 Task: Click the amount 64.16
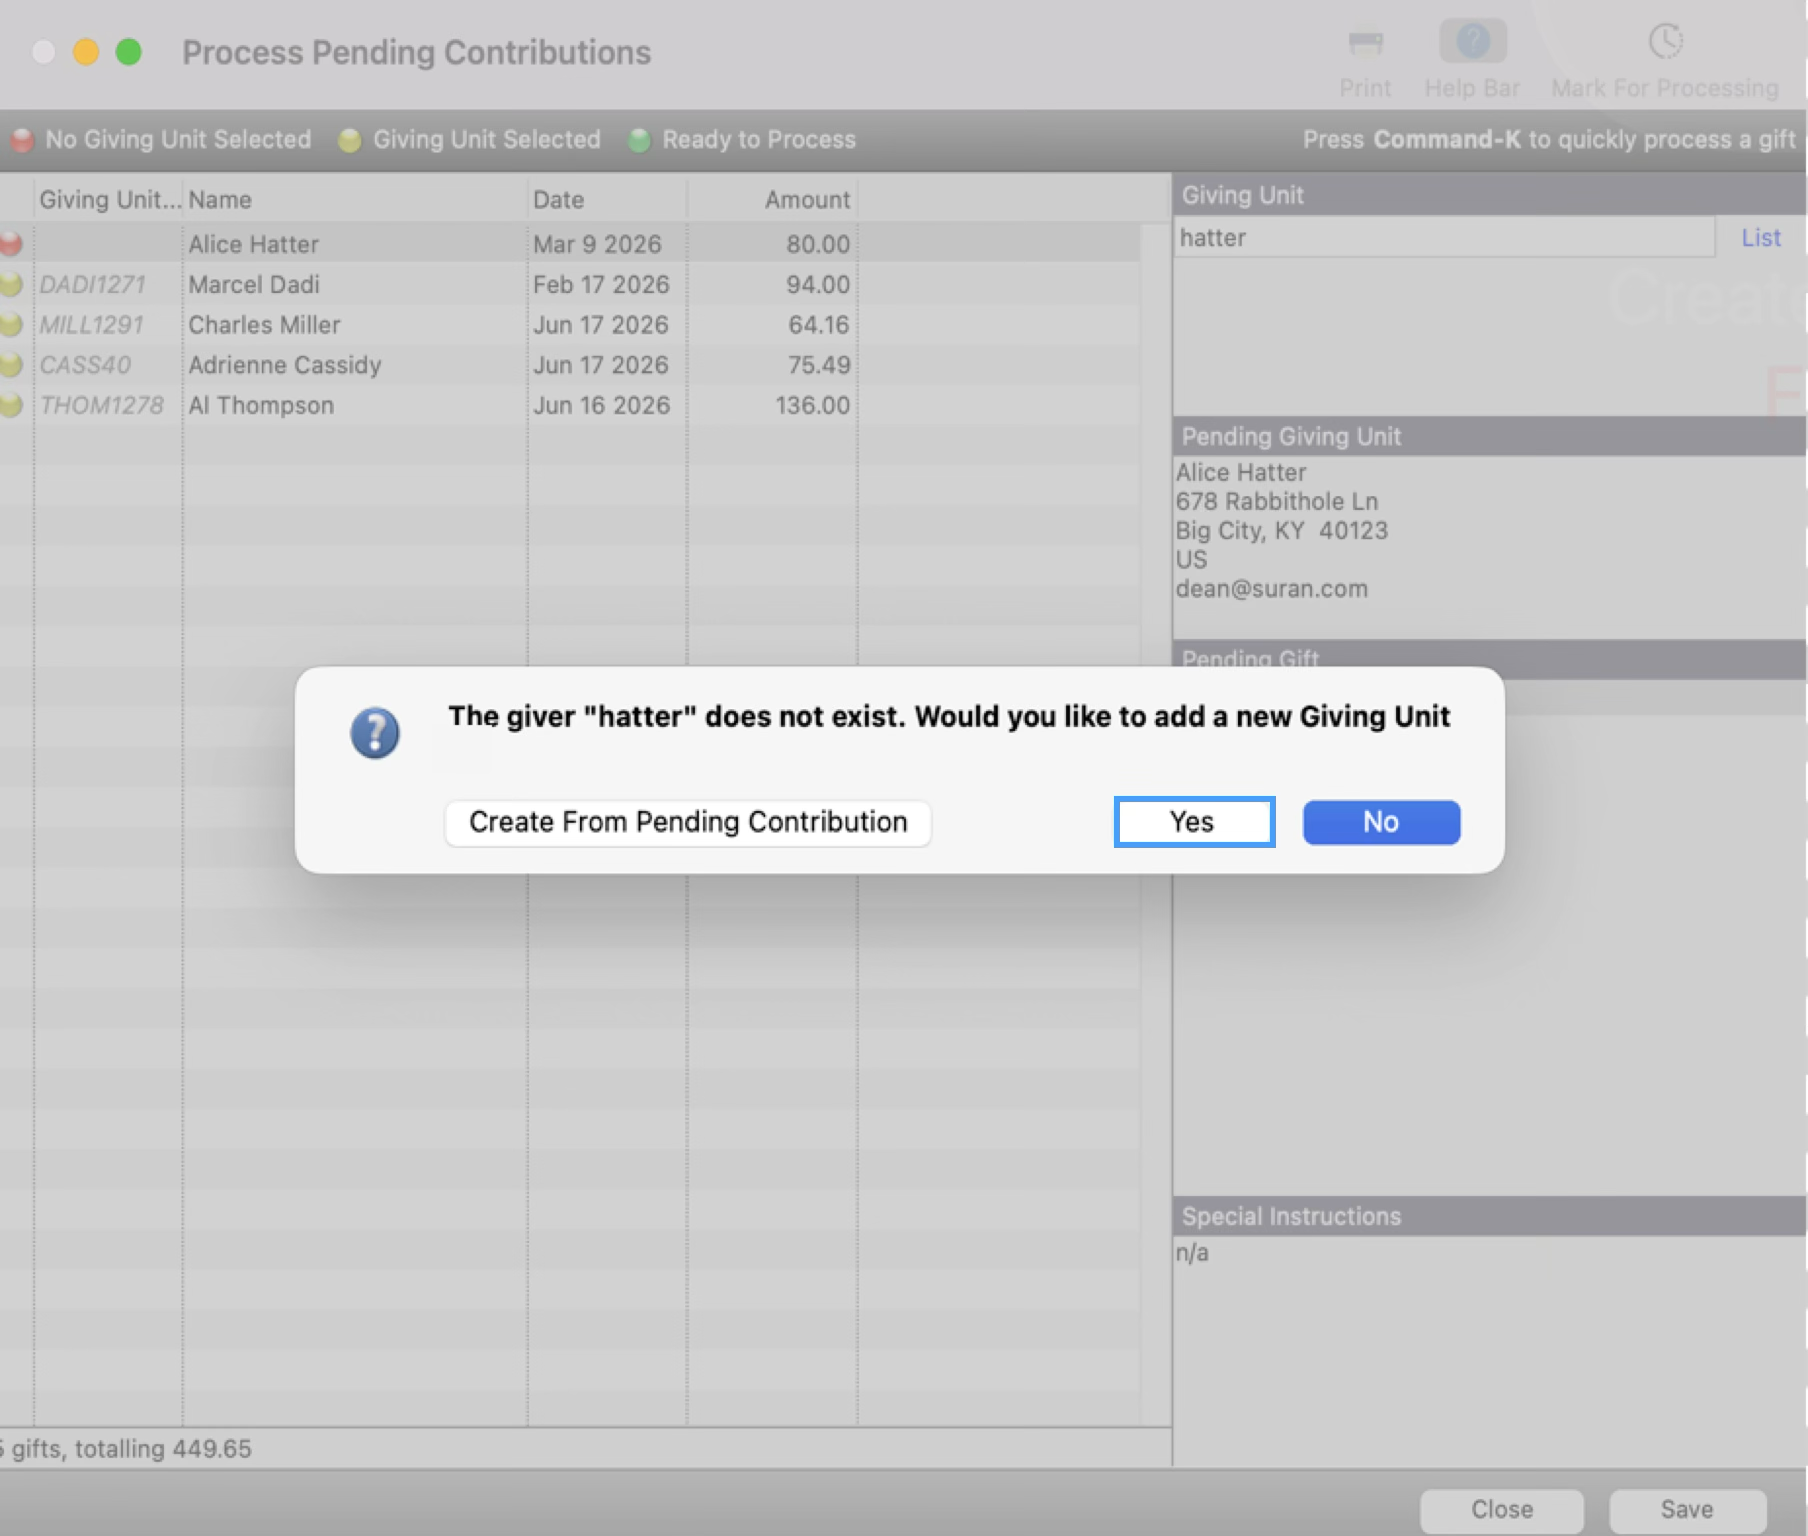(x=819, y=325)
